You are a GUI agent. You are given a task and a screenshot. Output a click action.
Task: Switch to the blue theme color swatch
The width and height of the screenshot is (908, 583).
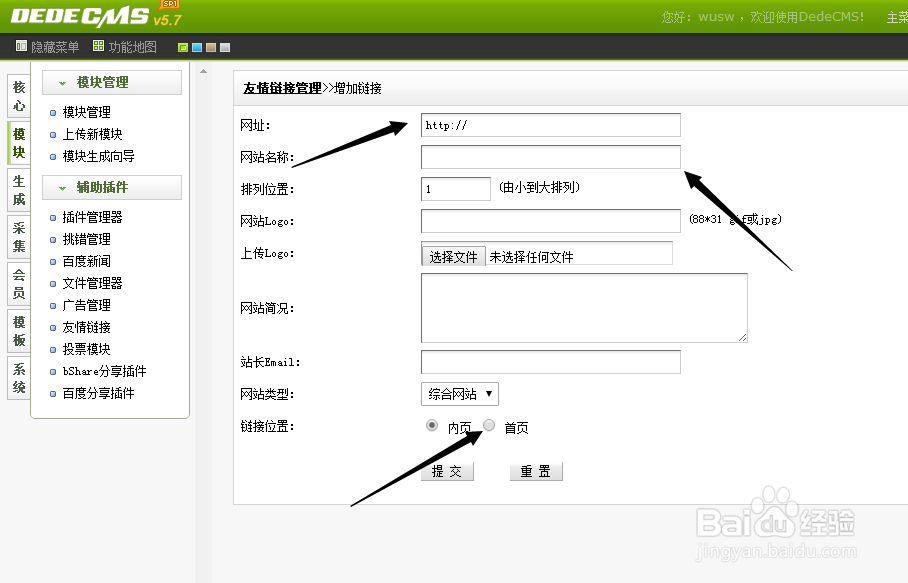click(x=197, y=46)
